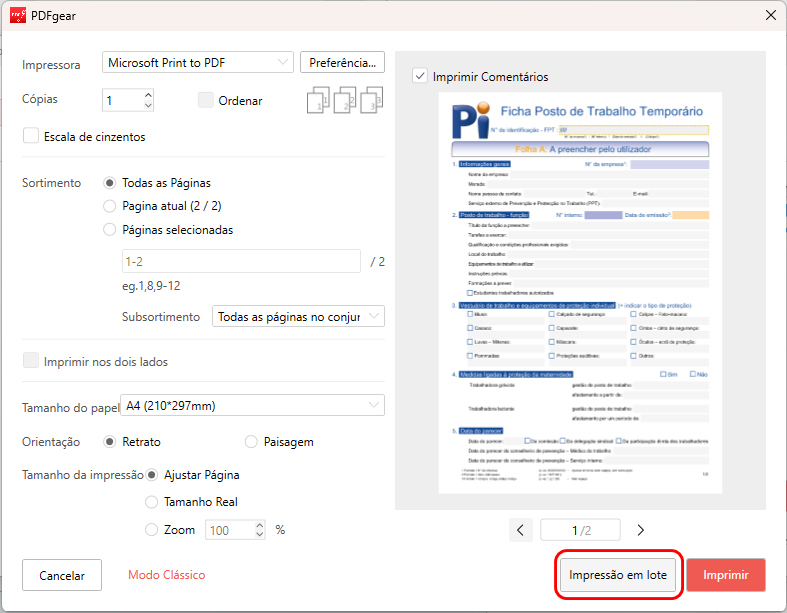Choose Paisagem orientation
This screenshot has width=787, height=613.
[251, 441]
